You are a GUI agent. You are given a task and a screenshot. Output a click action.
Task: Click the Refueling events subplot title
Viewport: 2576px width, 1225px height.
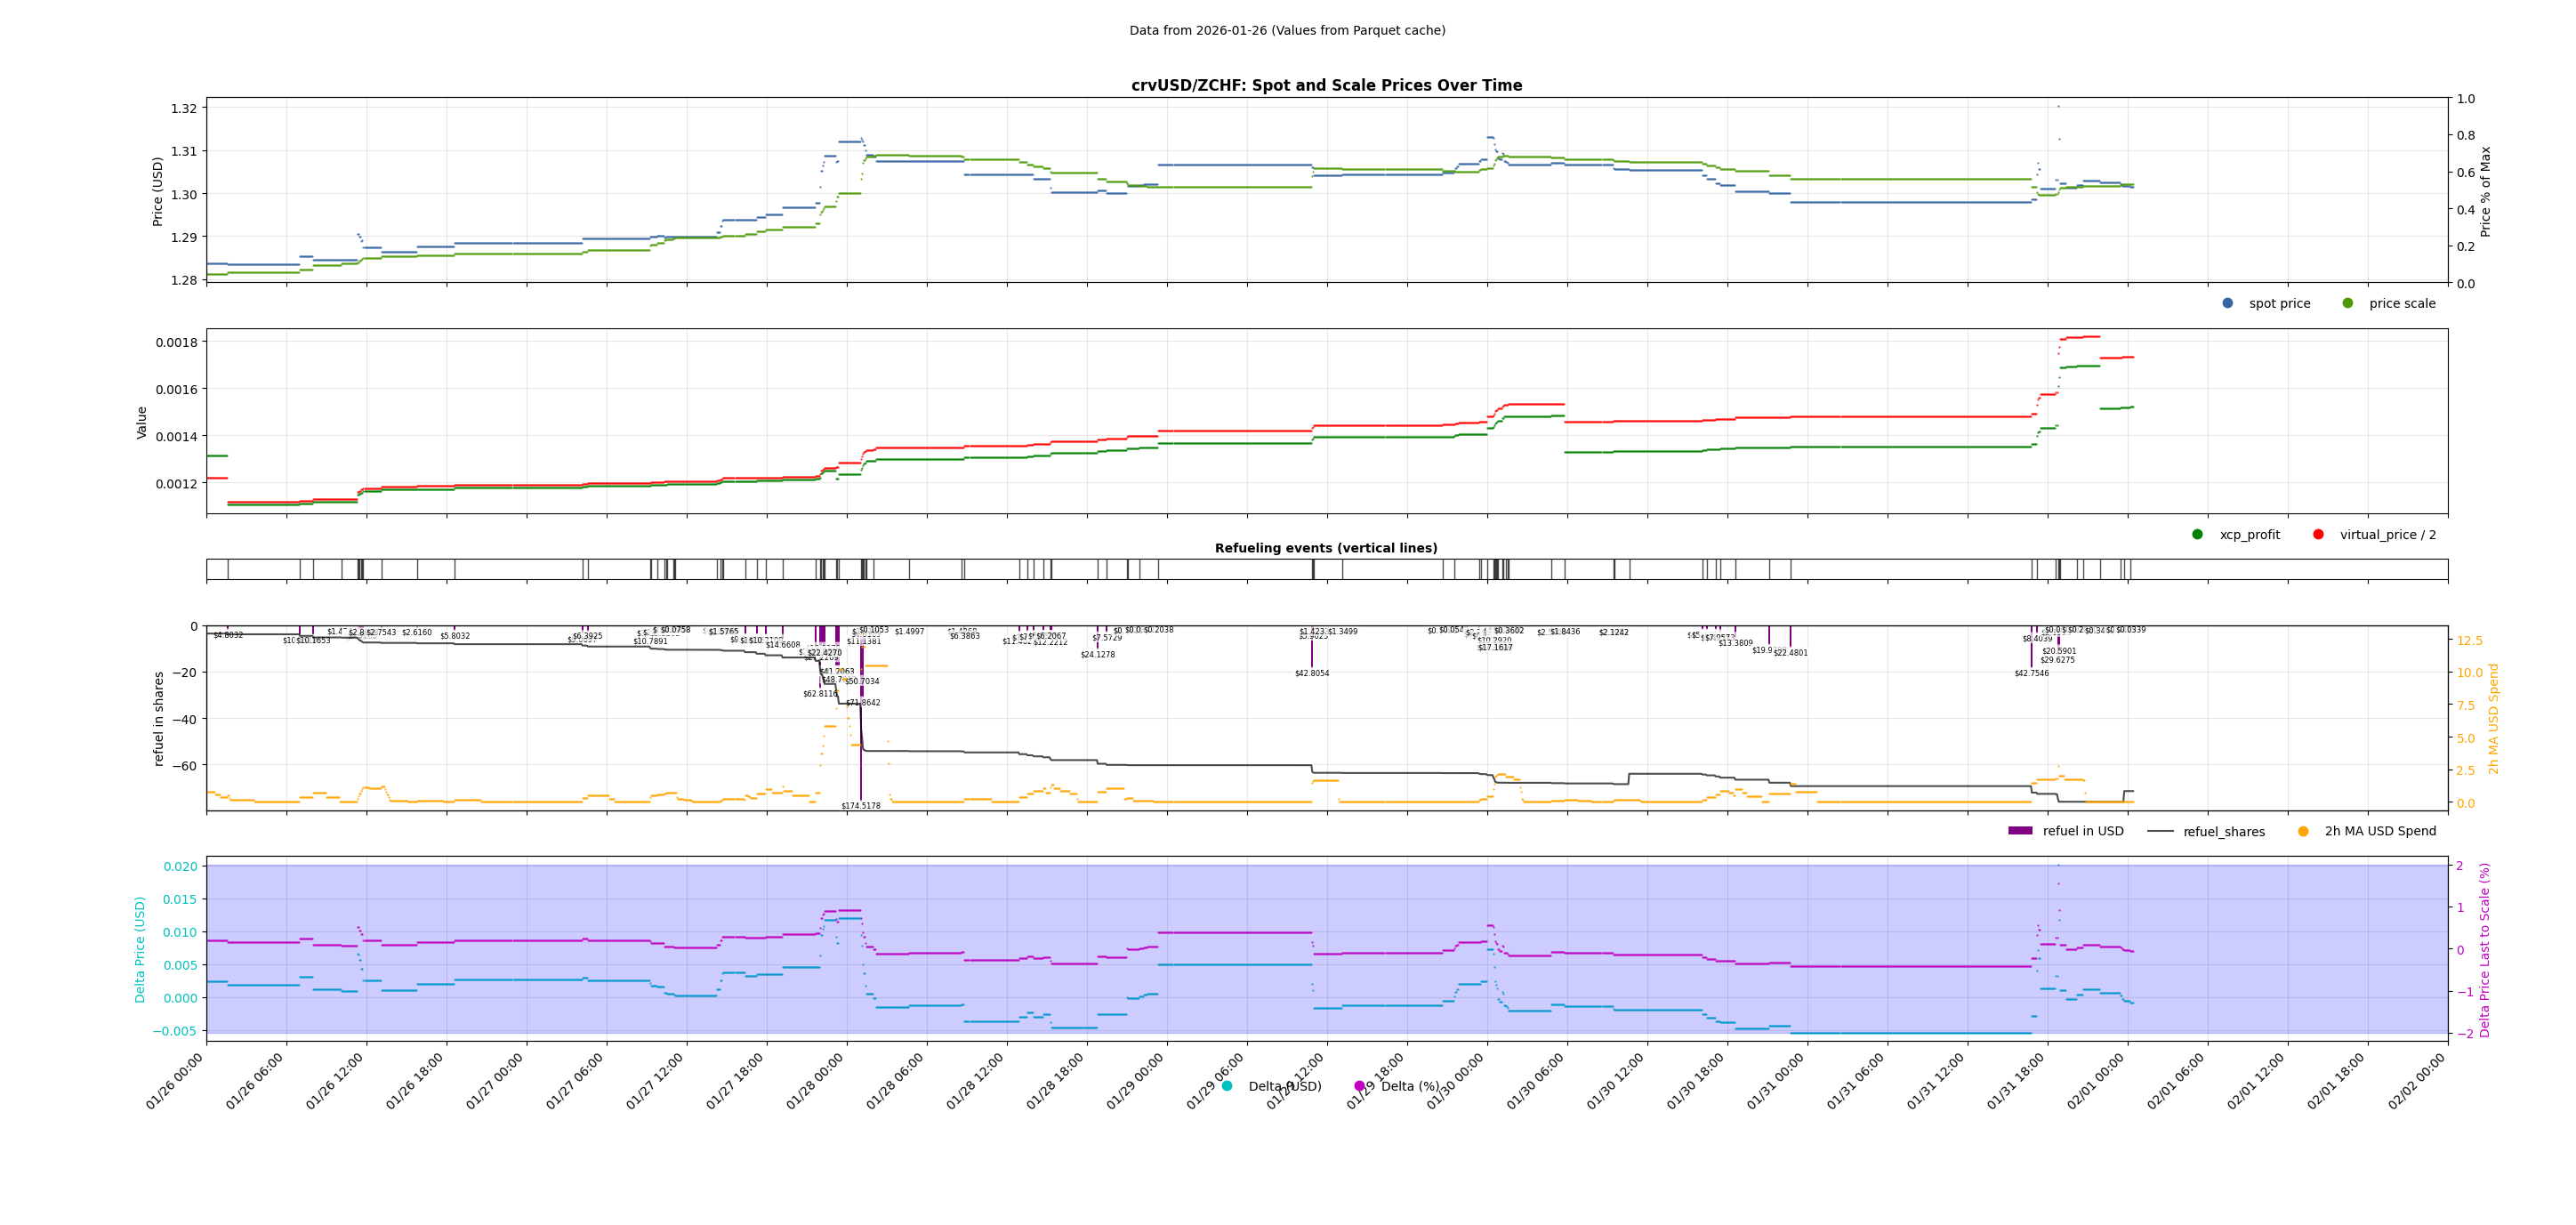[1326, 548]
